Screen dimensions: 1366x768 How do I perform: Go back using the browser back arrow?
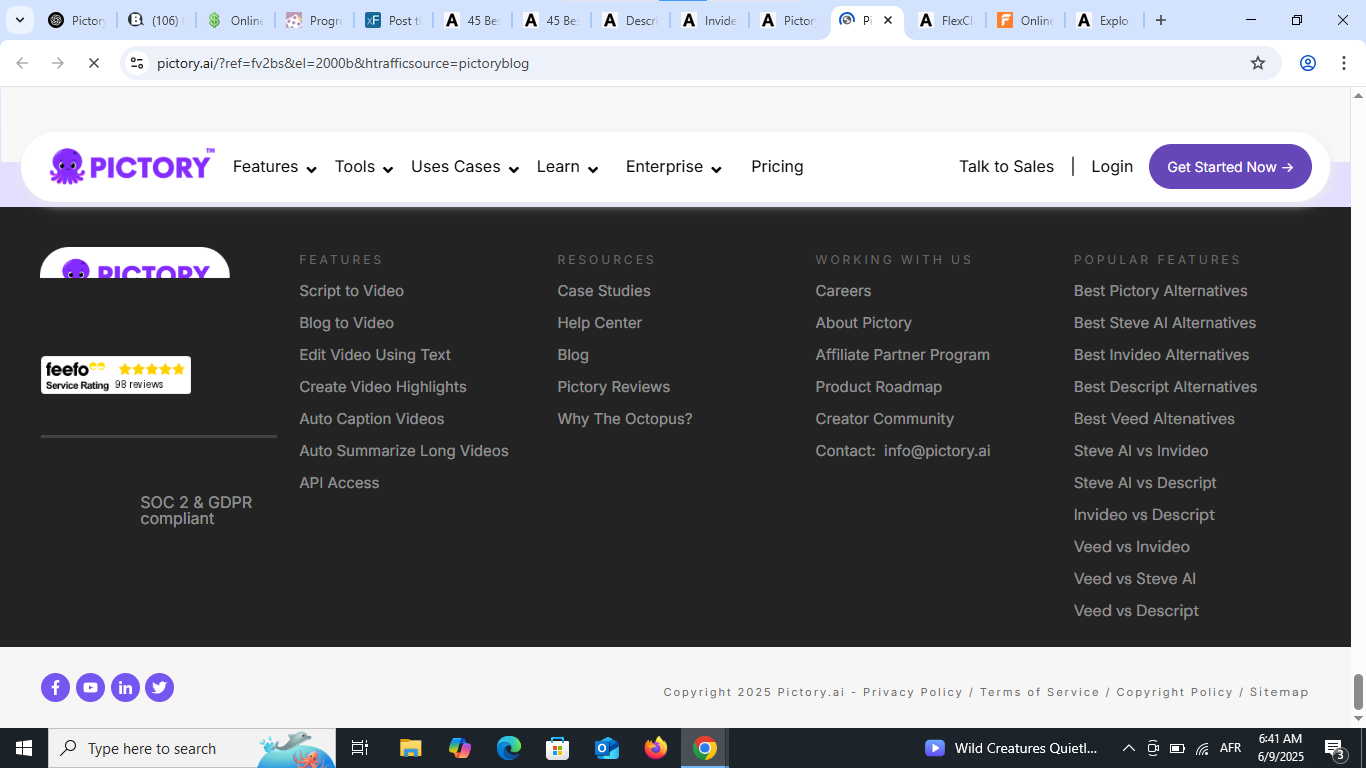click(x=22, y=63)
